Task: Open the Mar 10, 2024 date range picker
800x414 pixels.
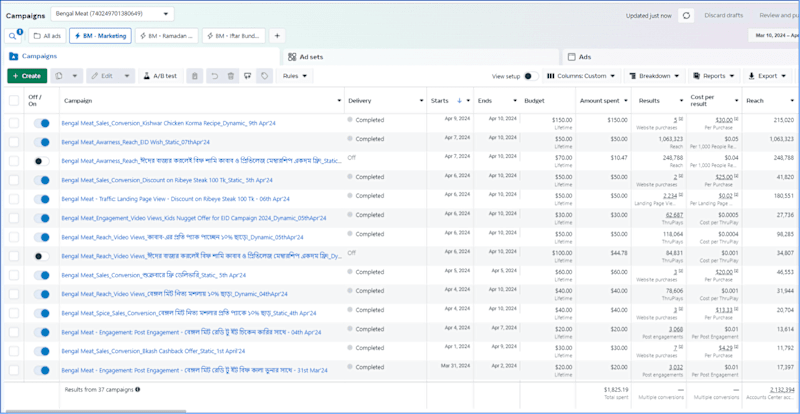Action: (774, 36)
